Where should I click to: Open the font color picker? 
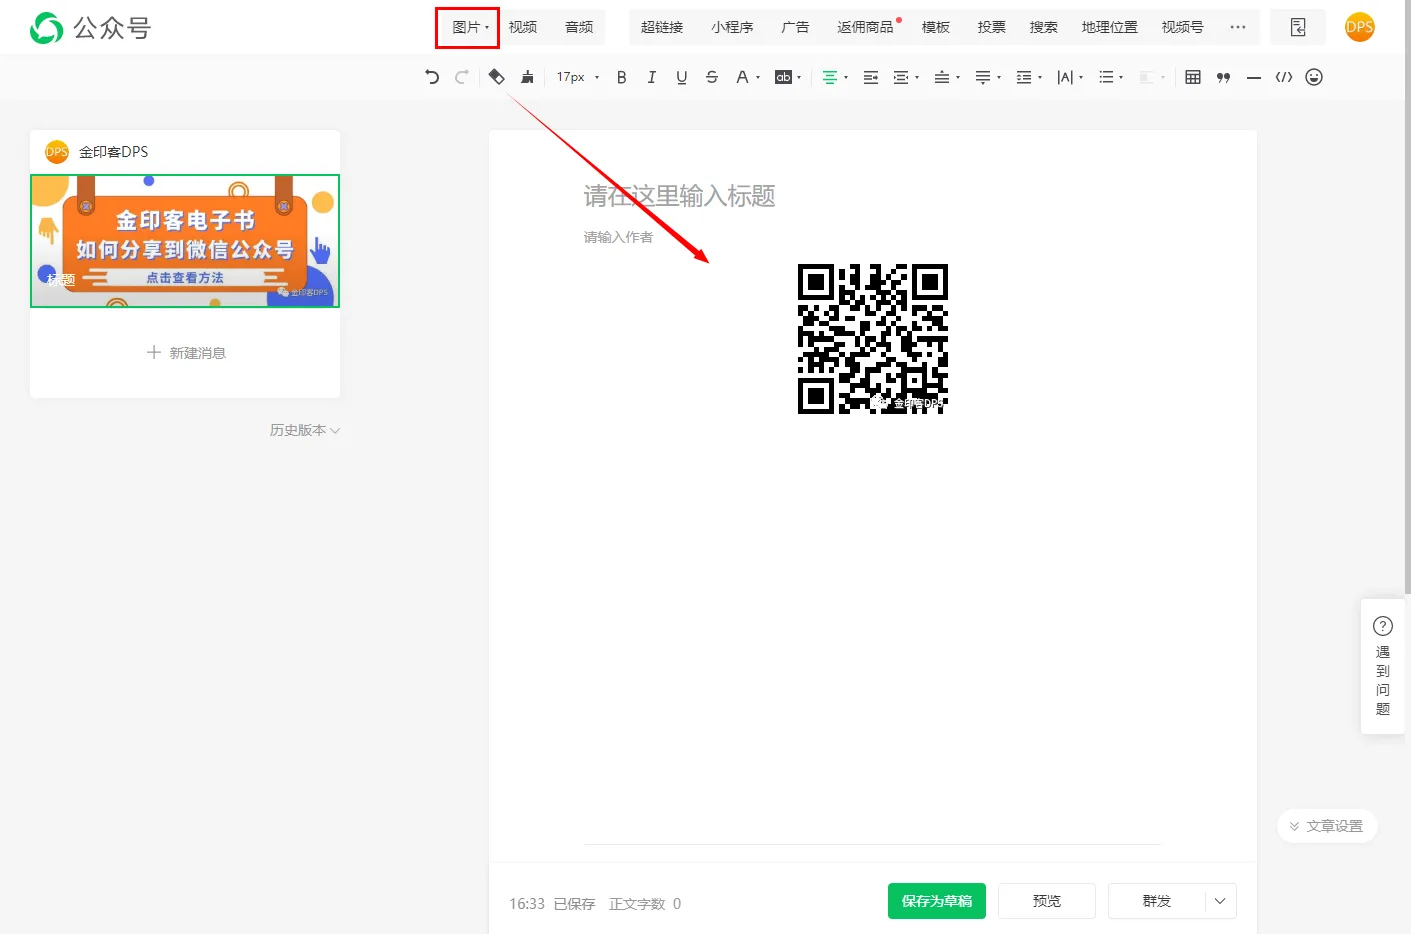[x=747, y=77]
